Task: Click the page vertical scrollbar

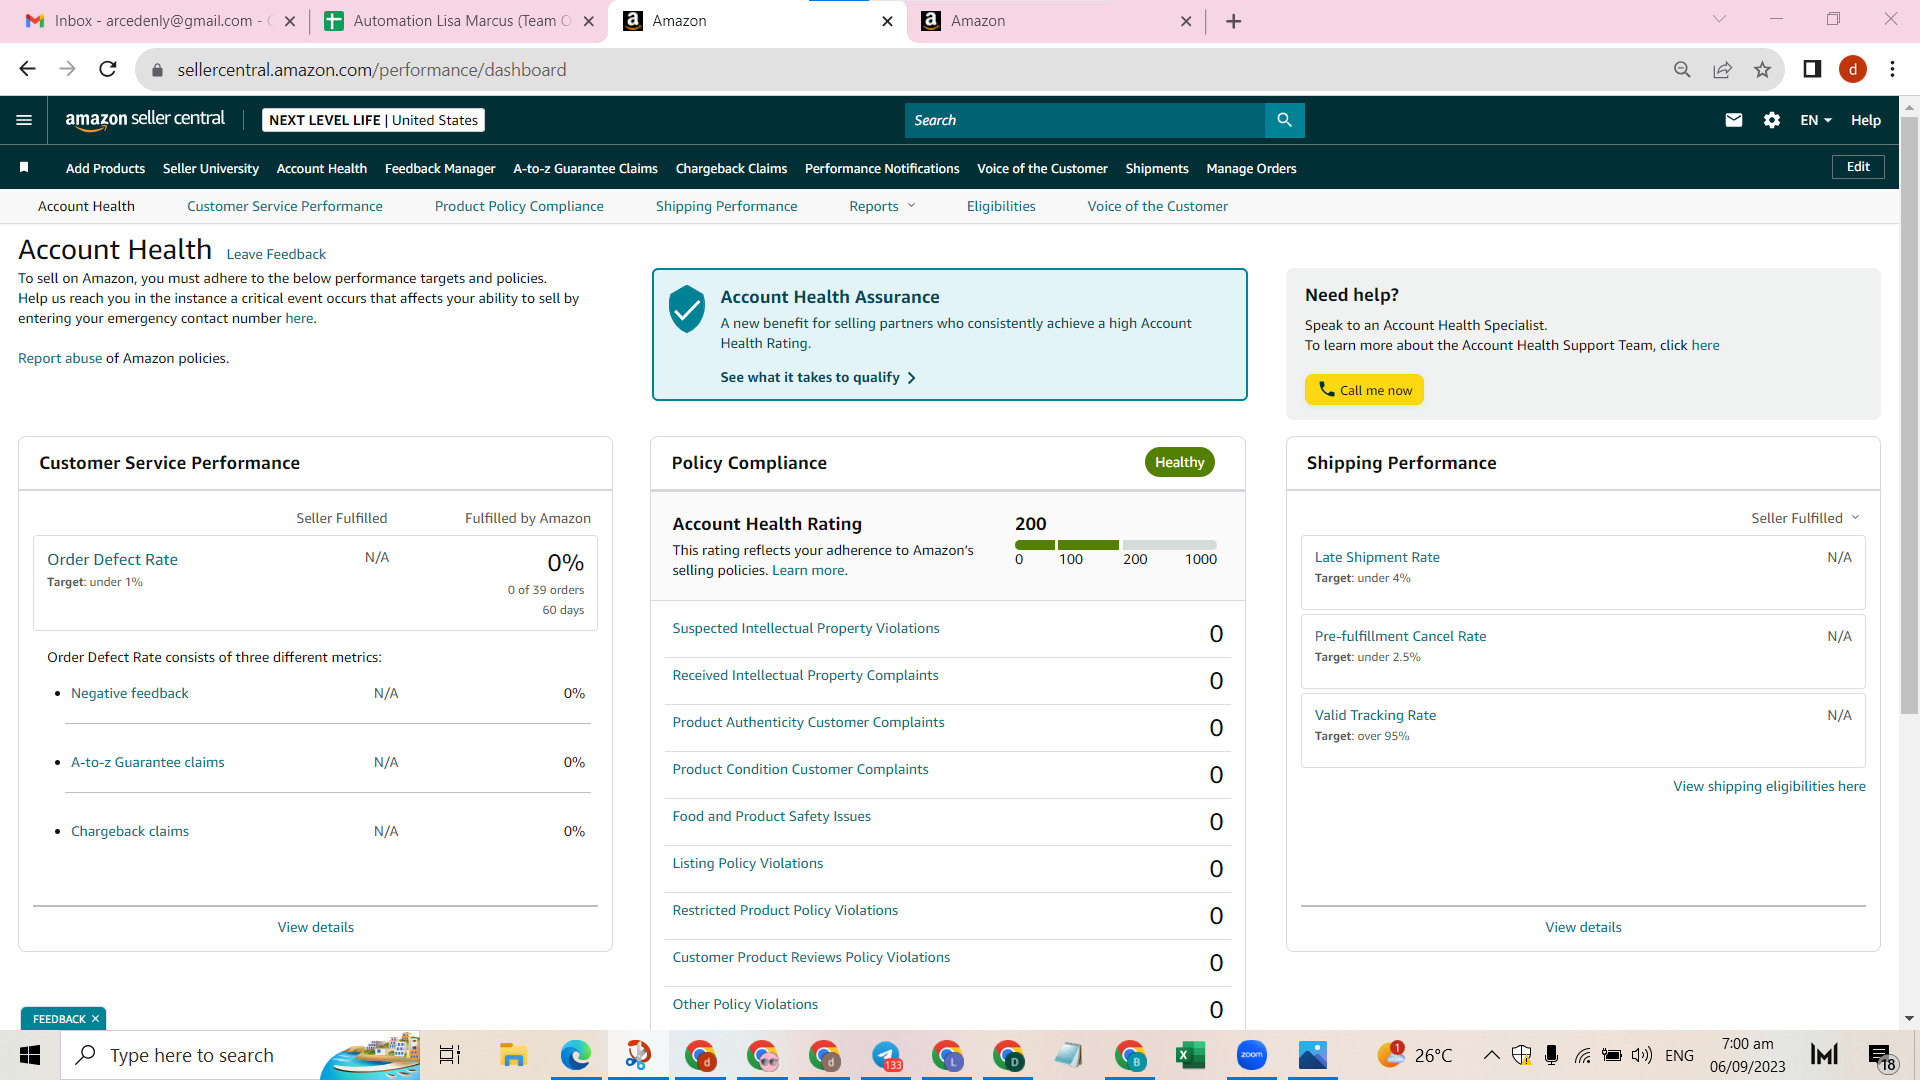Action: tap(1909, 415)
